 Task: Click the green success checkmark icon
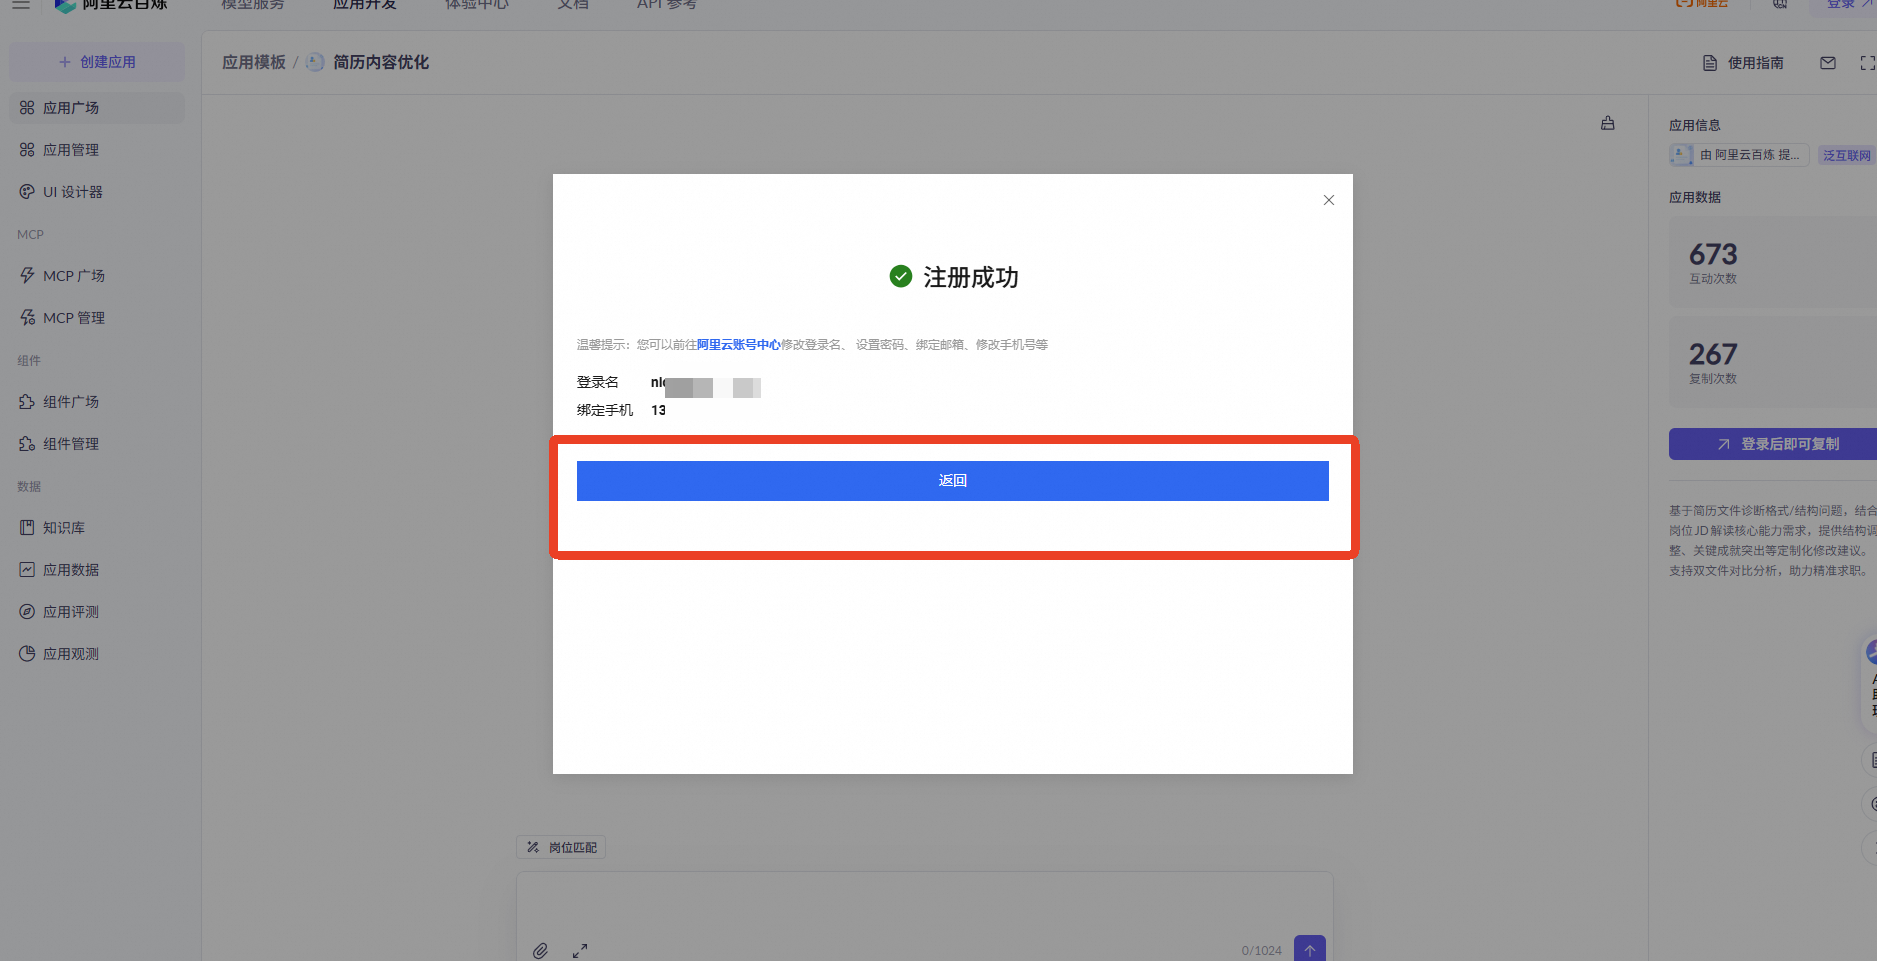point(901,276)
